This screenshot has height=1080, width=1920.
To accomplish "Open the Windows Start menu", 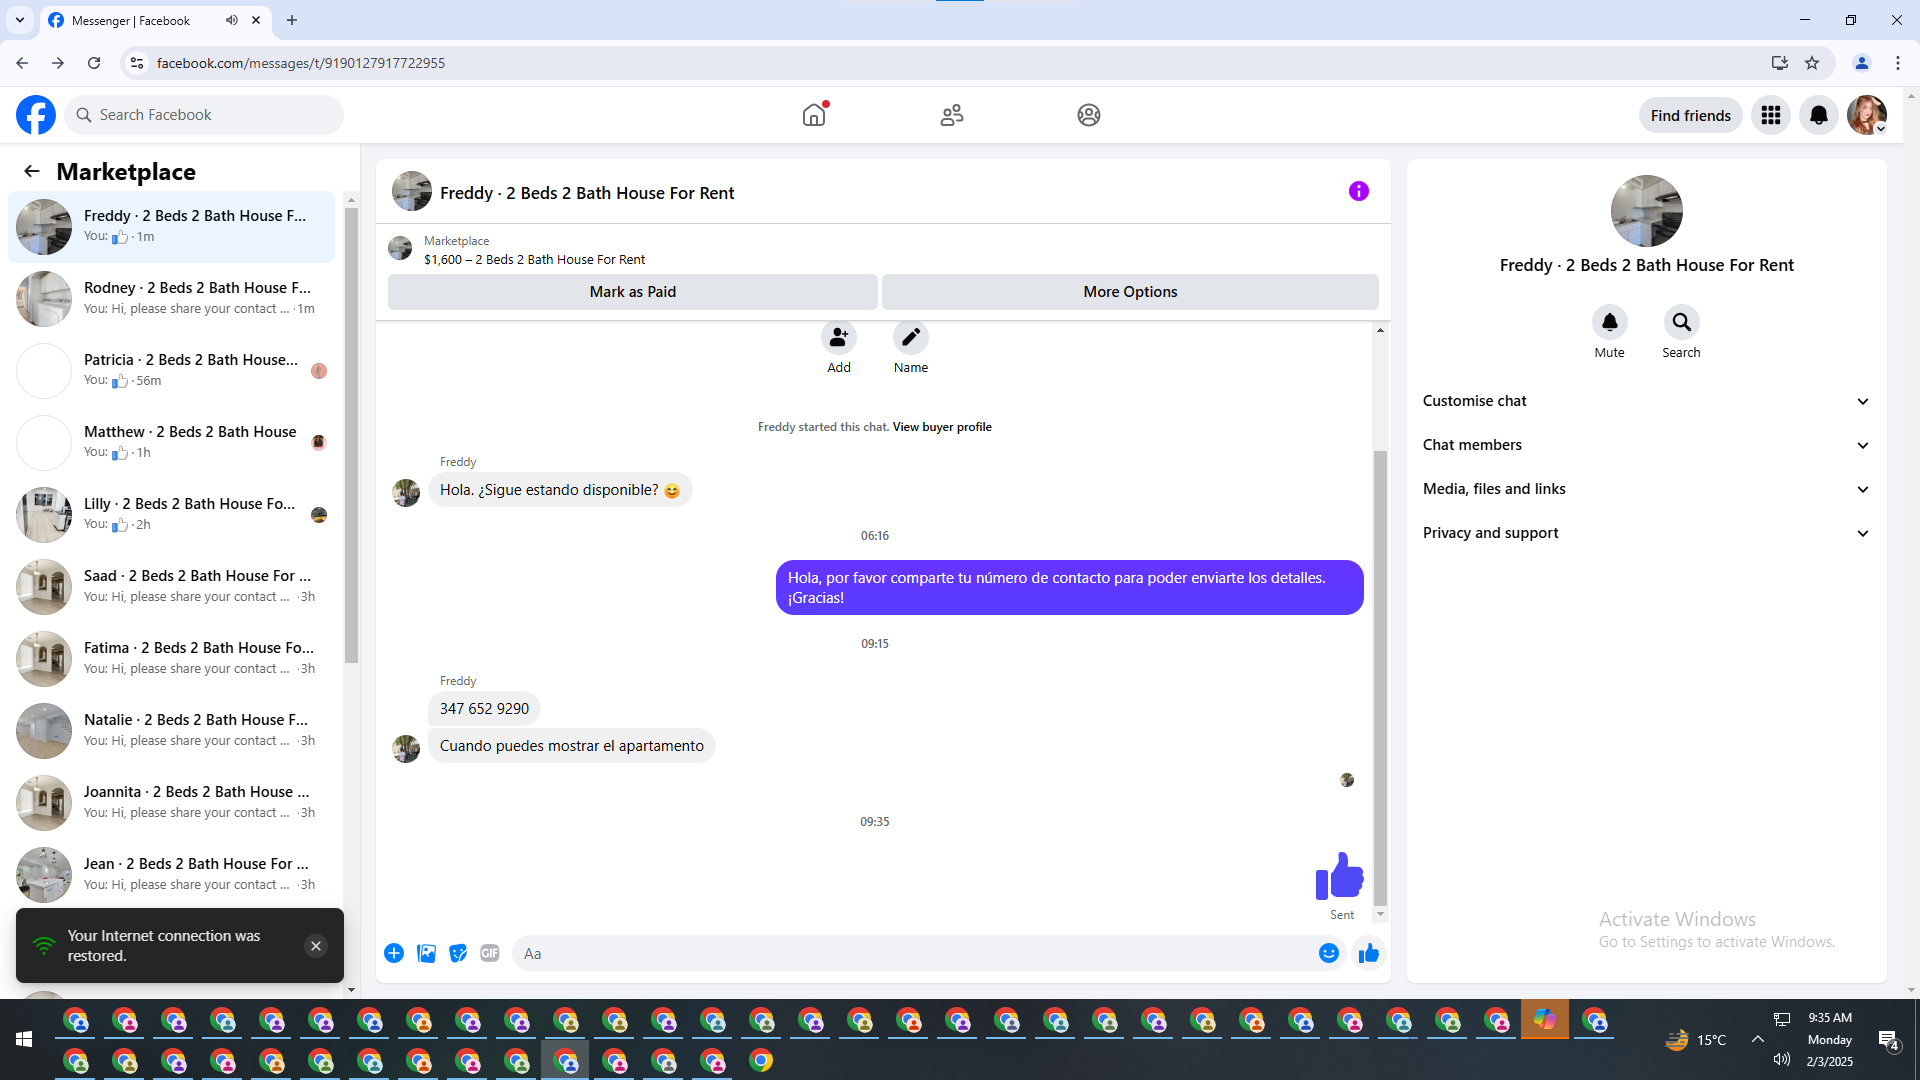I will [x=24, y=1040].
